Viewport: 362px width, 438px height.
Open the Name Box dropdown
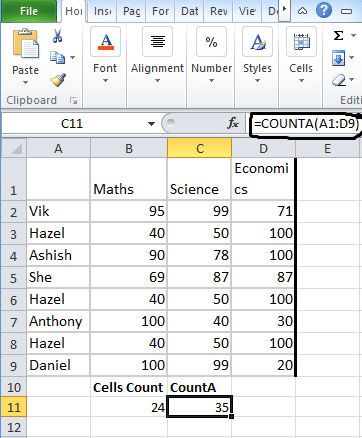(x=151, y=124)
